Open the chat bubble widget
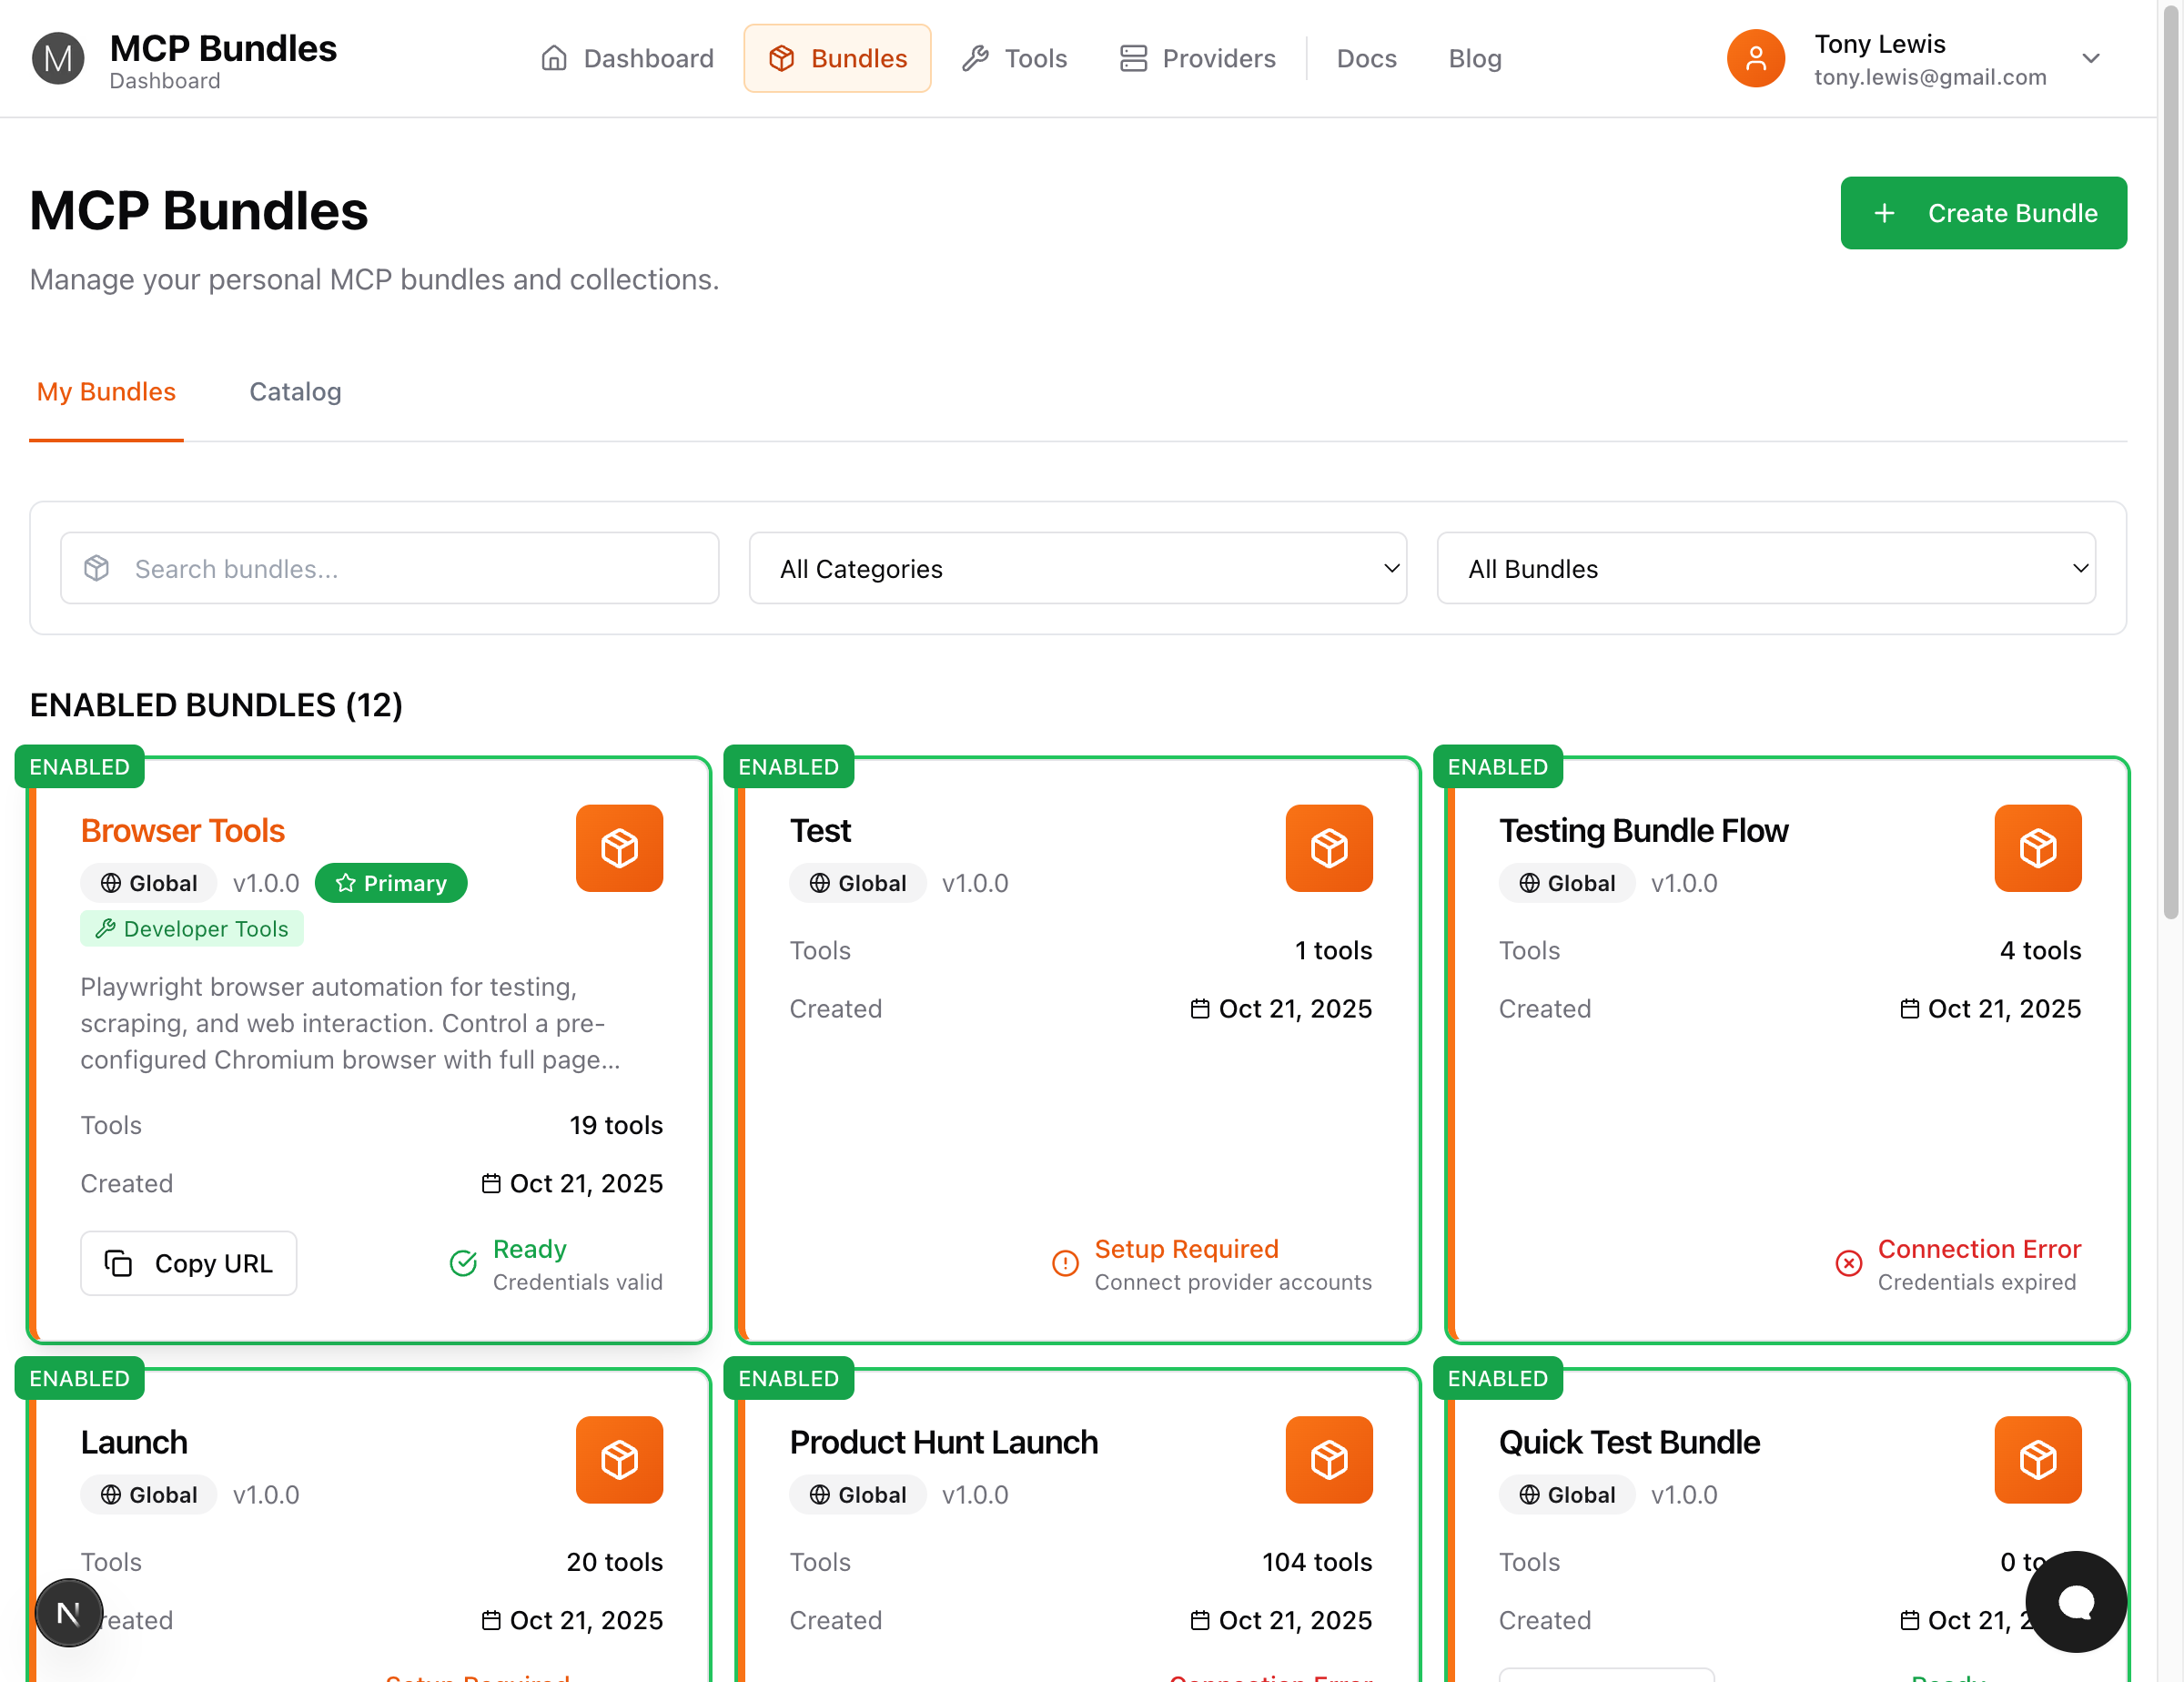2184x1682 pixels. [x=2075, y=1601]
